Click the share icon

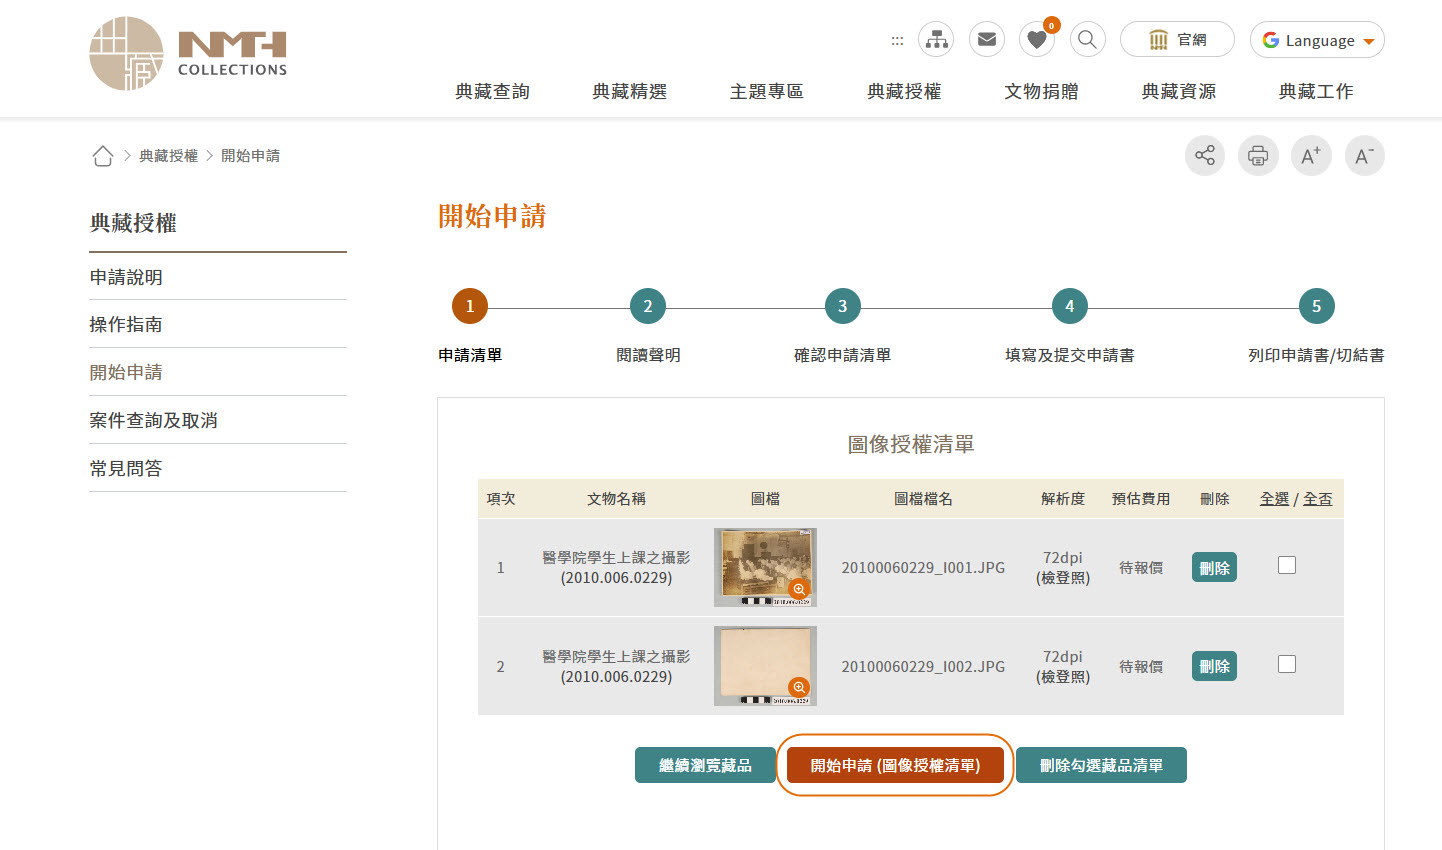pyautogui.click(x=1205, y=156)
